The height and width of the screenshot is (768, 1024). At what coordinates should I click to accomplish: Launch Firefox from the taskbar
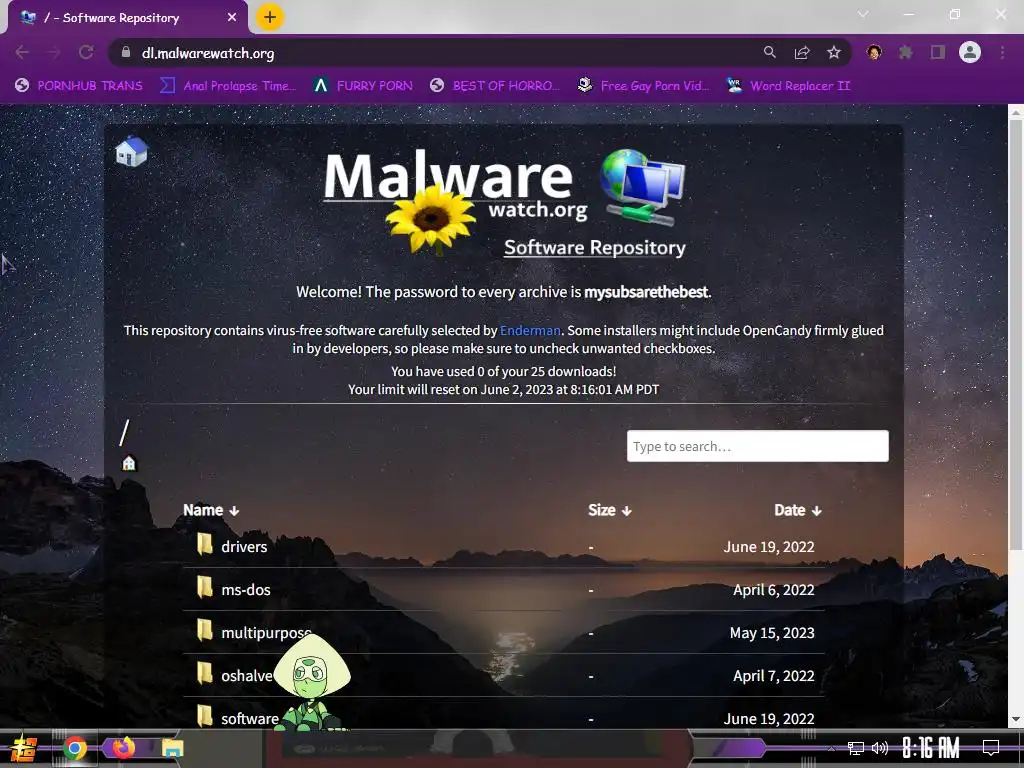coord(123,747)
